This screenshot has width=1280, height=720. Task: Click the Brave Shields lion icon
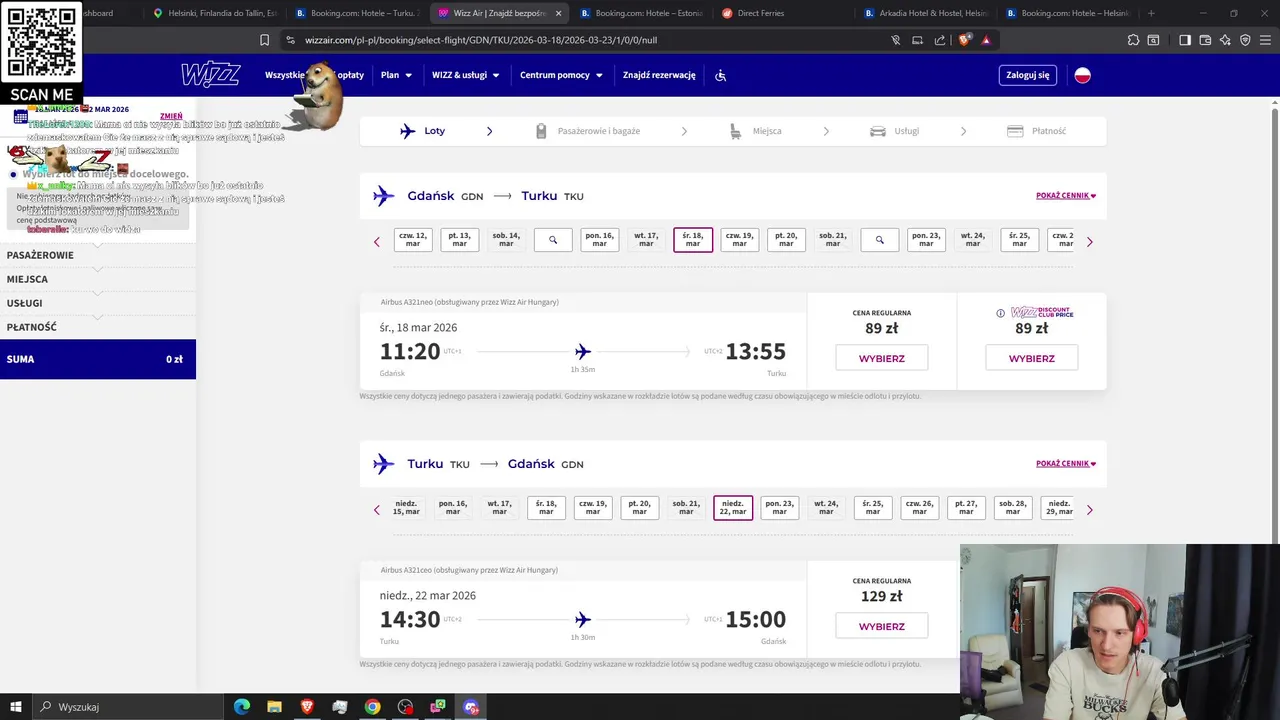(x=964, y=40)
